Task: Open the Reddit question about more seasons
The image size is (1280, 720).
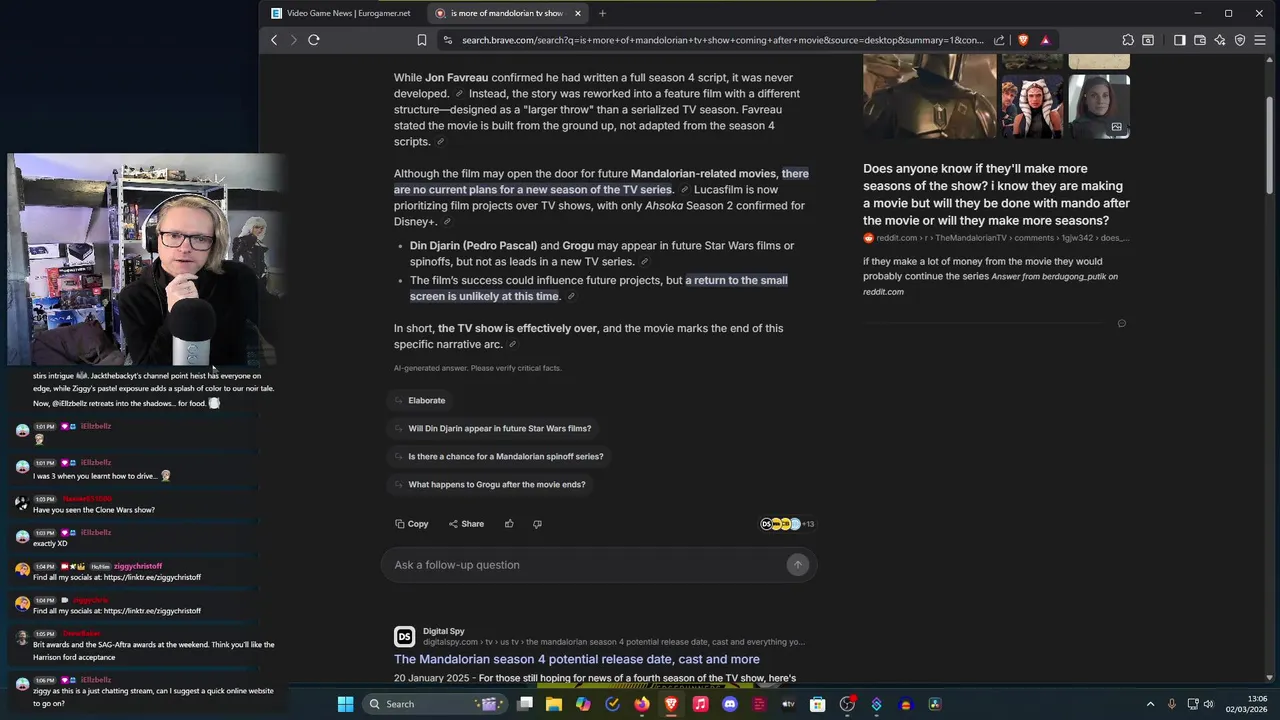Action: 996,194
